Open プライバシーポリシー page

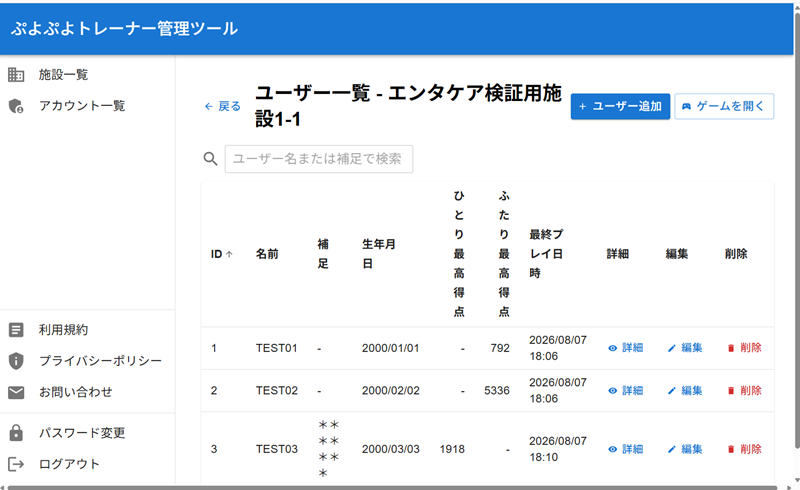click(101, 361)
